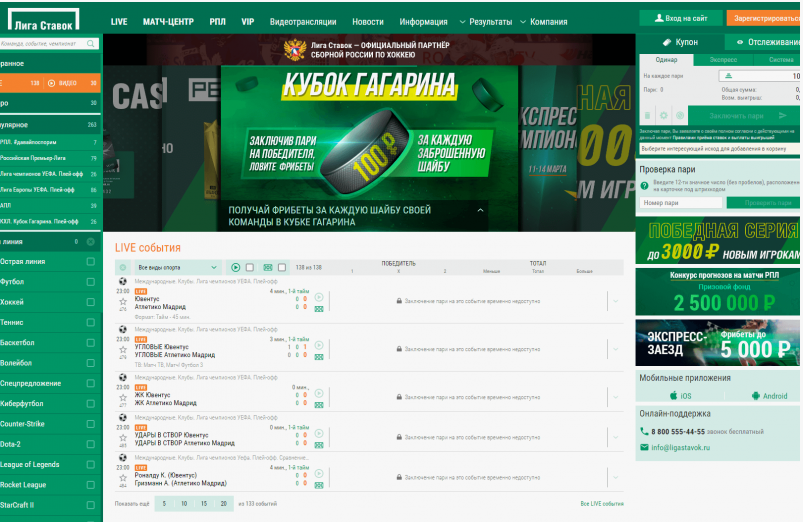Open the МАТЧ-ЦЕНТР menu item
Screen dimensions: 803x522
168,22
